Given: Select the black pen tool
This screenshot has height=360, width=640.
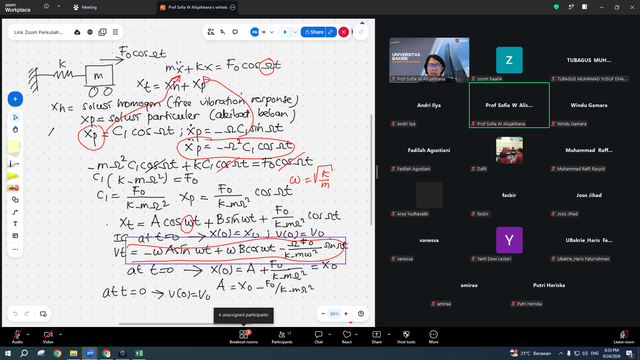Looking at the screenshot, I should pos(13,164).
